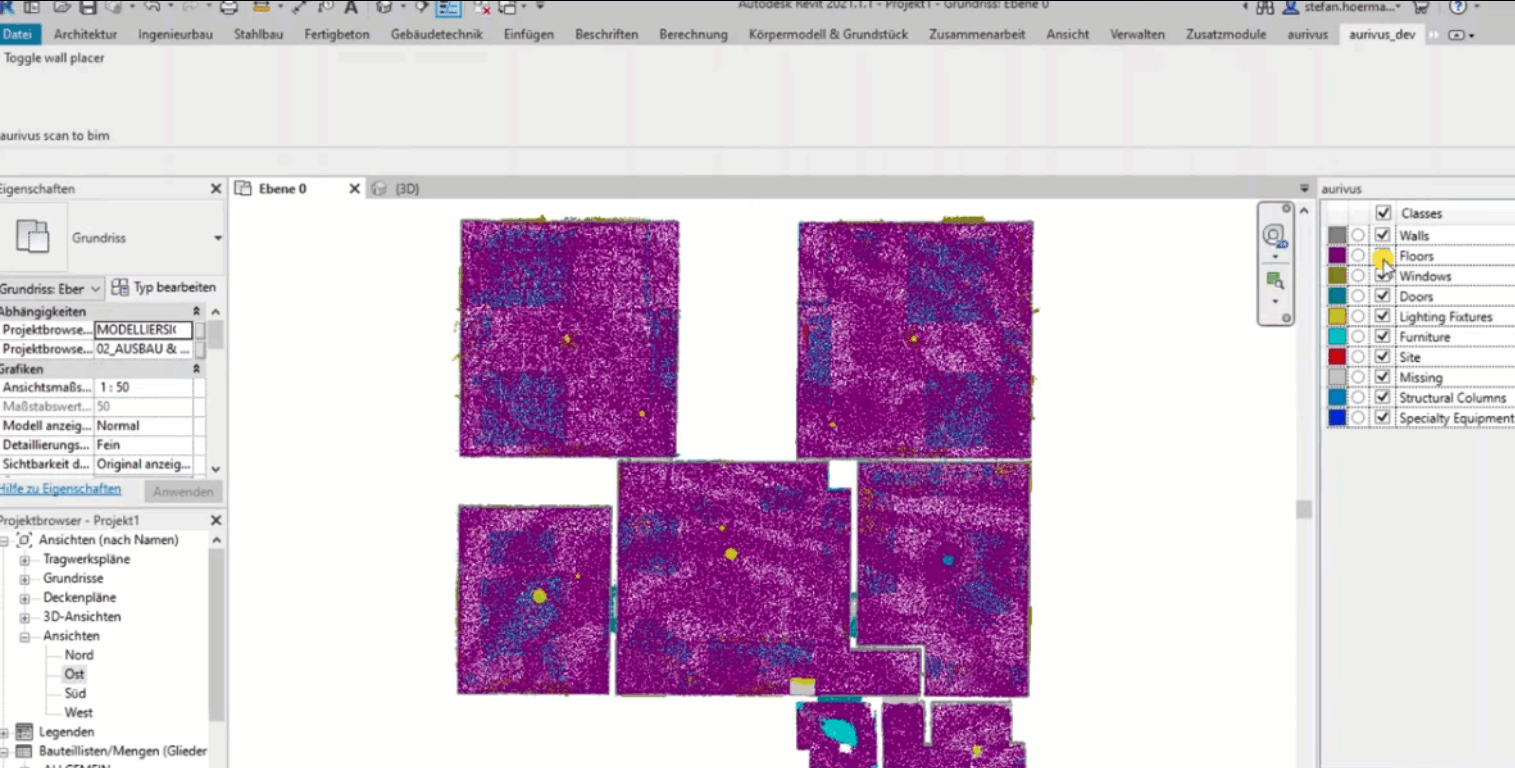Uncheck the Walls class checkbox

pyautogui.click(x=1383, y=236)
